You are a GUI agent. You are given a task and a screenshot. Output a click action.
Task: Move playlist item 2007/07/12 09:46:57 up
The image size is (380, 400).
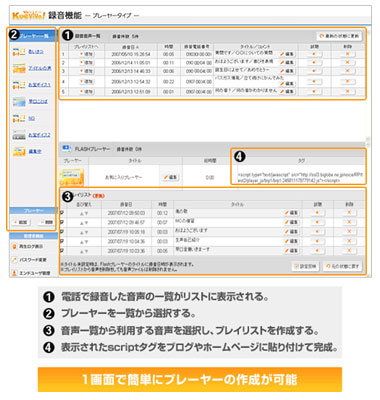[x=82, y=223]
